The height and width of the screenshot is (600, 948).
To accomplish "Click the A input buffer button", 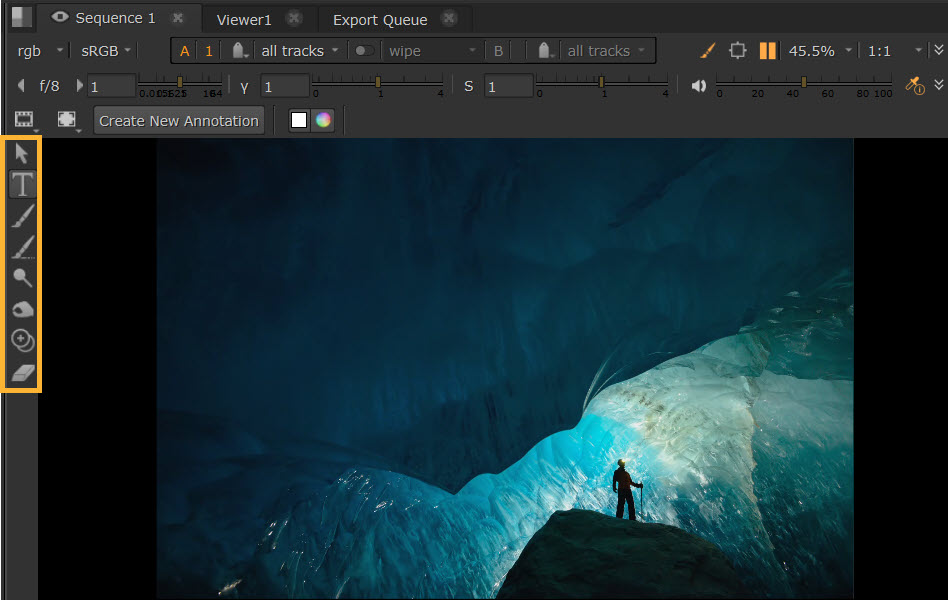I will [184, 51].
